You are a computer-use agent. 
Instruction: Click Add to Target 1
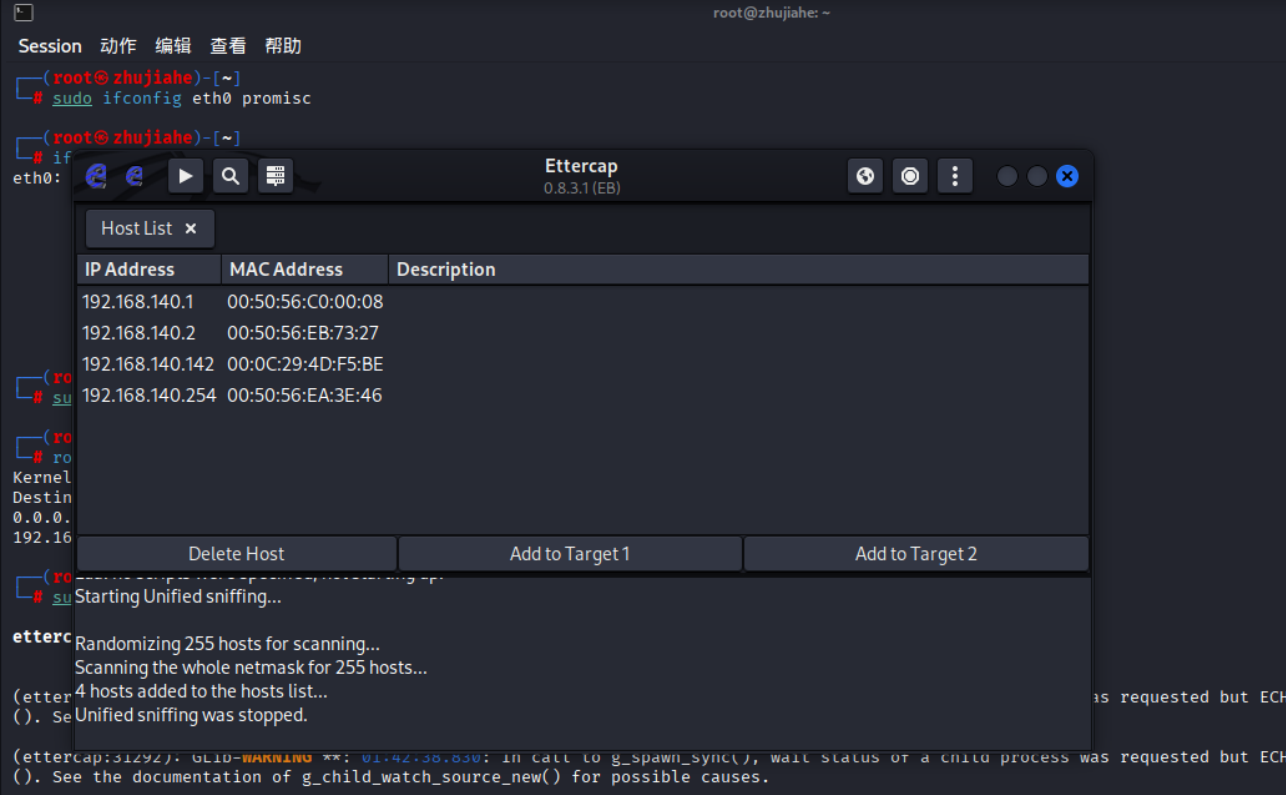click(x=570, y=554)
